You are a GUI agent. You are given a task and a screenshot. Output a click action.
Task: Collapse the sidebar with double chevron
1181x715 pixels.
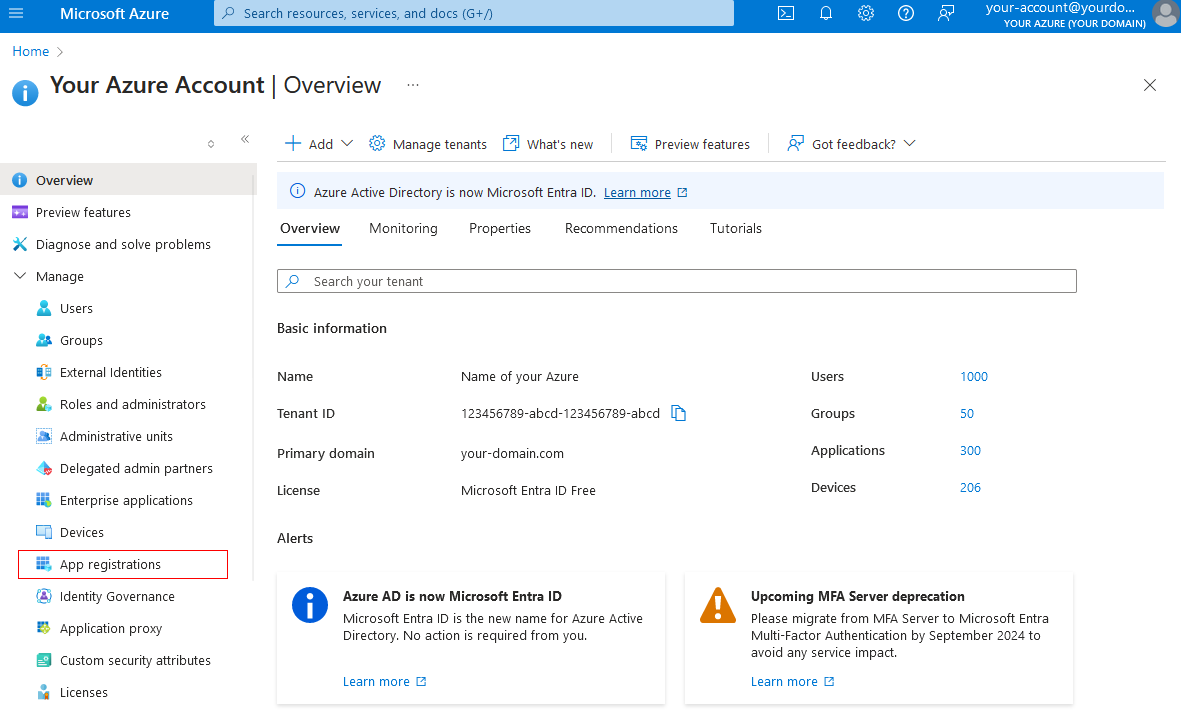(245, 139)
